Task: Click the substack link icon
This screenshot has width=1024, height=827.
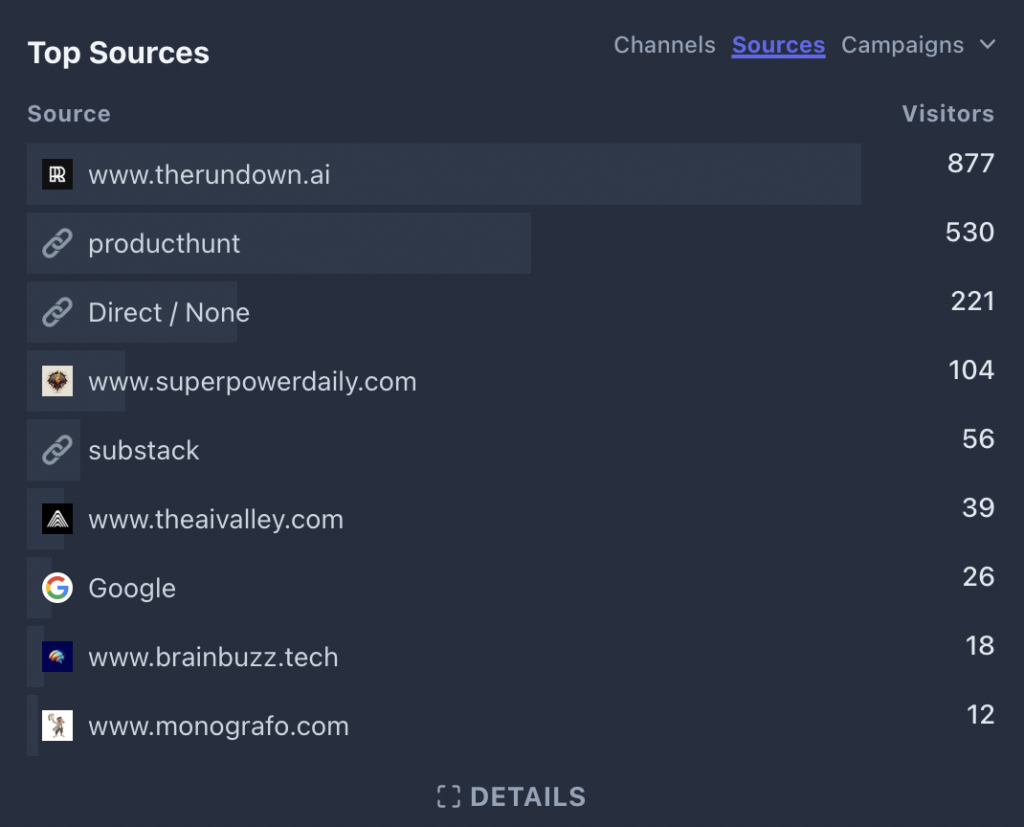Action: (57, 450)
